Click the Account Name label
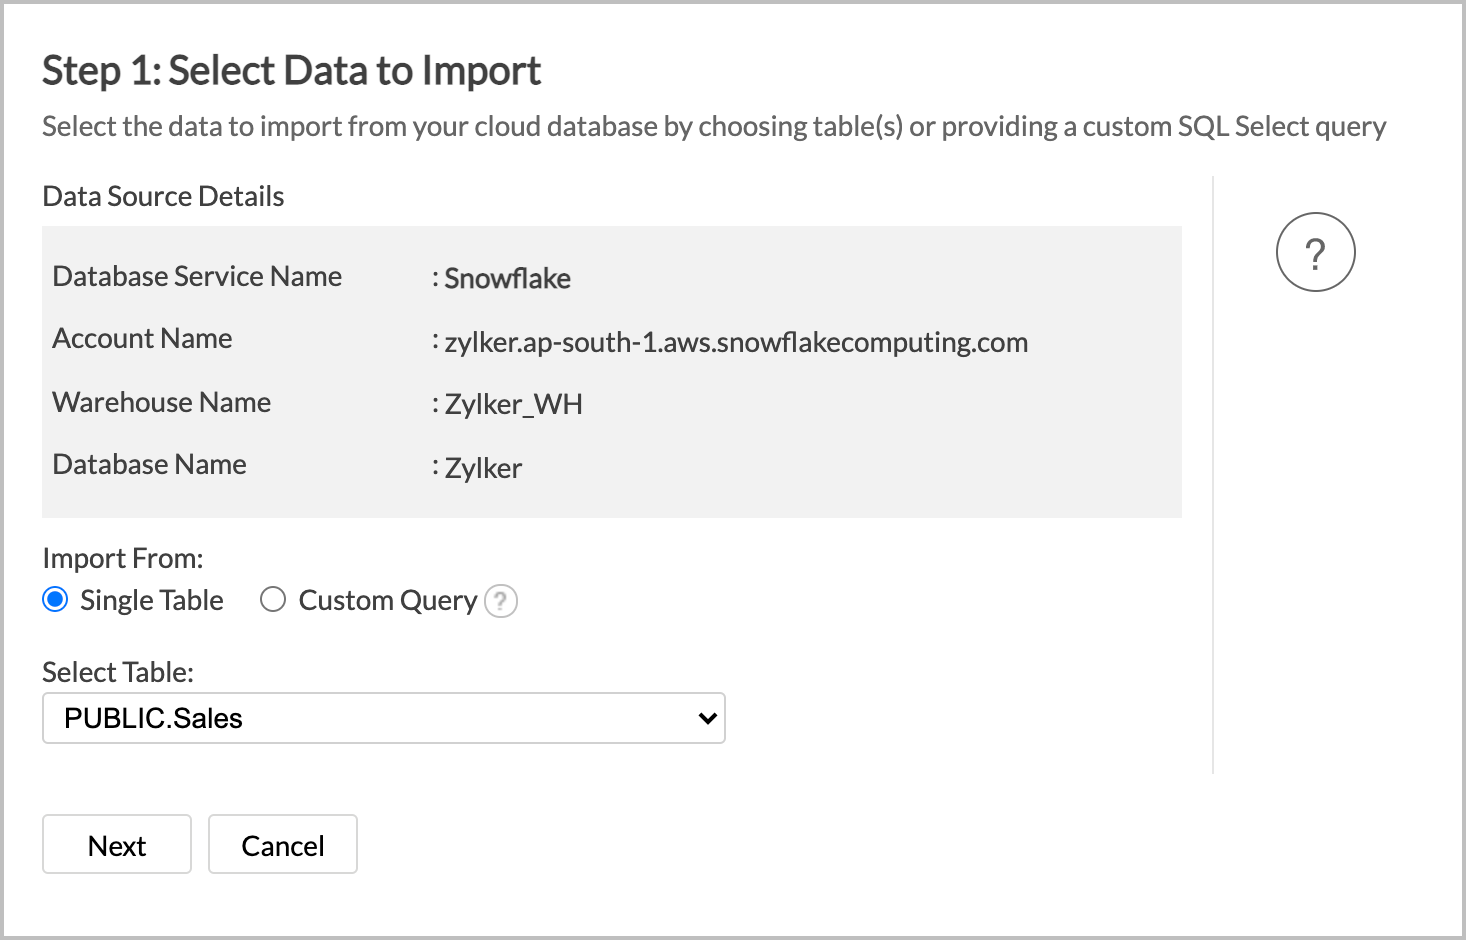This screenshot has width=1466, height=940. pos(142,338)
